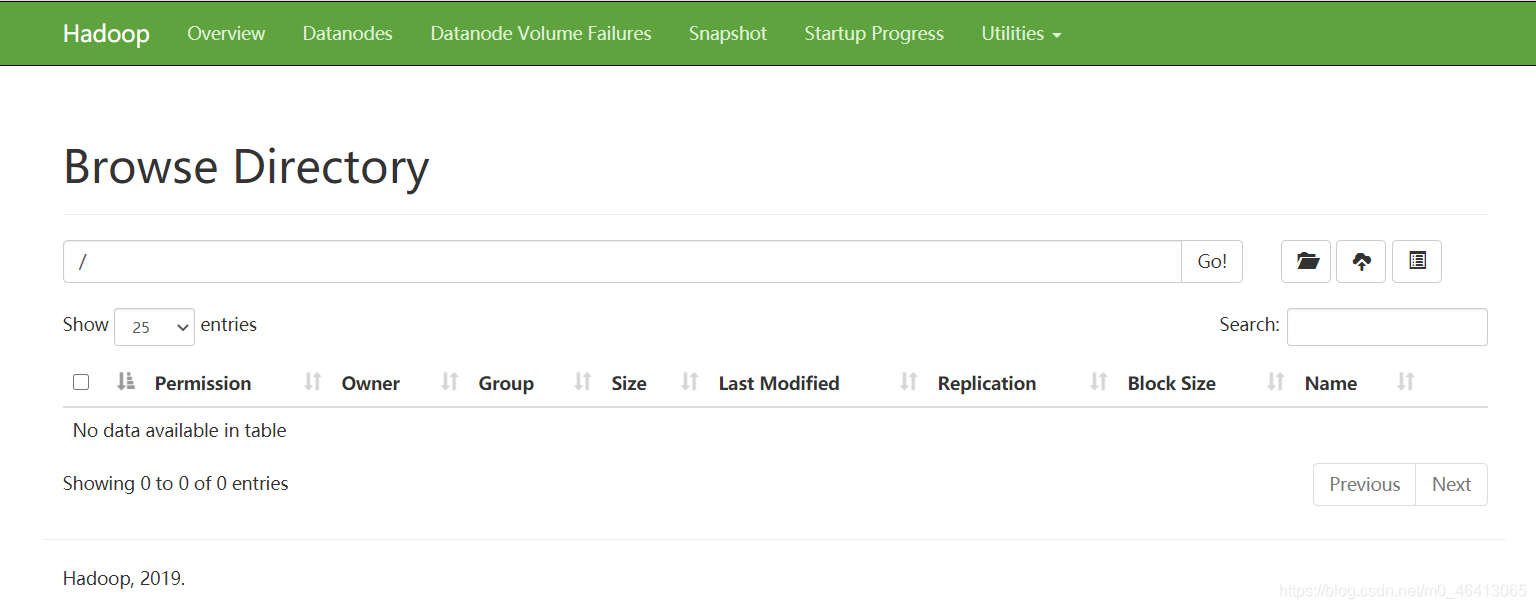
Task: Sort by Block Size using its arrows
Action: pyautogui.click(x=1275, y=381)
